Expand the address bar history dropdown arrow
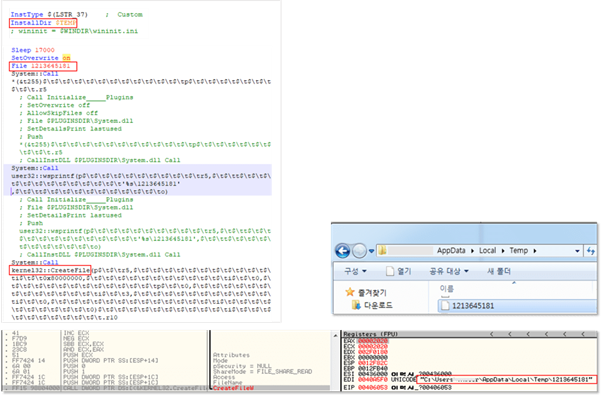 (x=577, y=251)
